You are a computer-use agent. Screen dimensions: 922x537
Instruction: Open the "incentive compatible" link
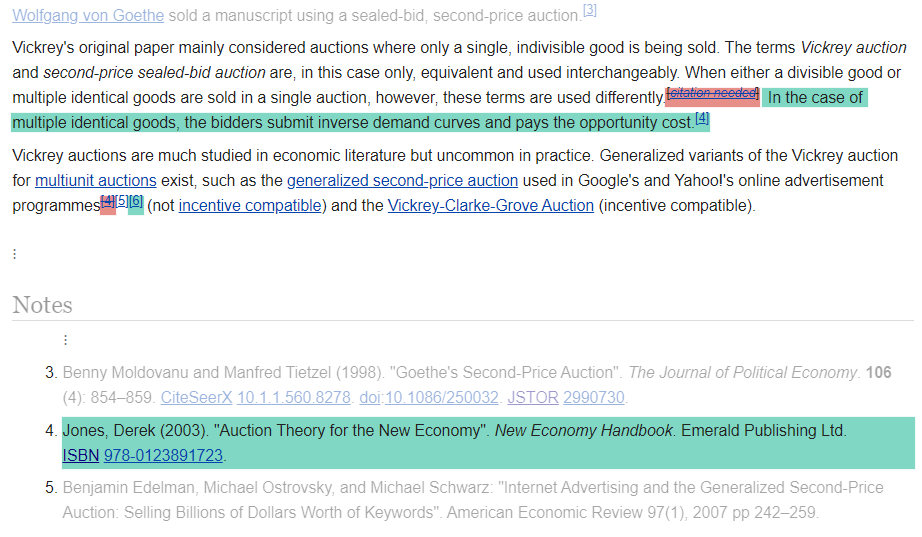(250, 206)
